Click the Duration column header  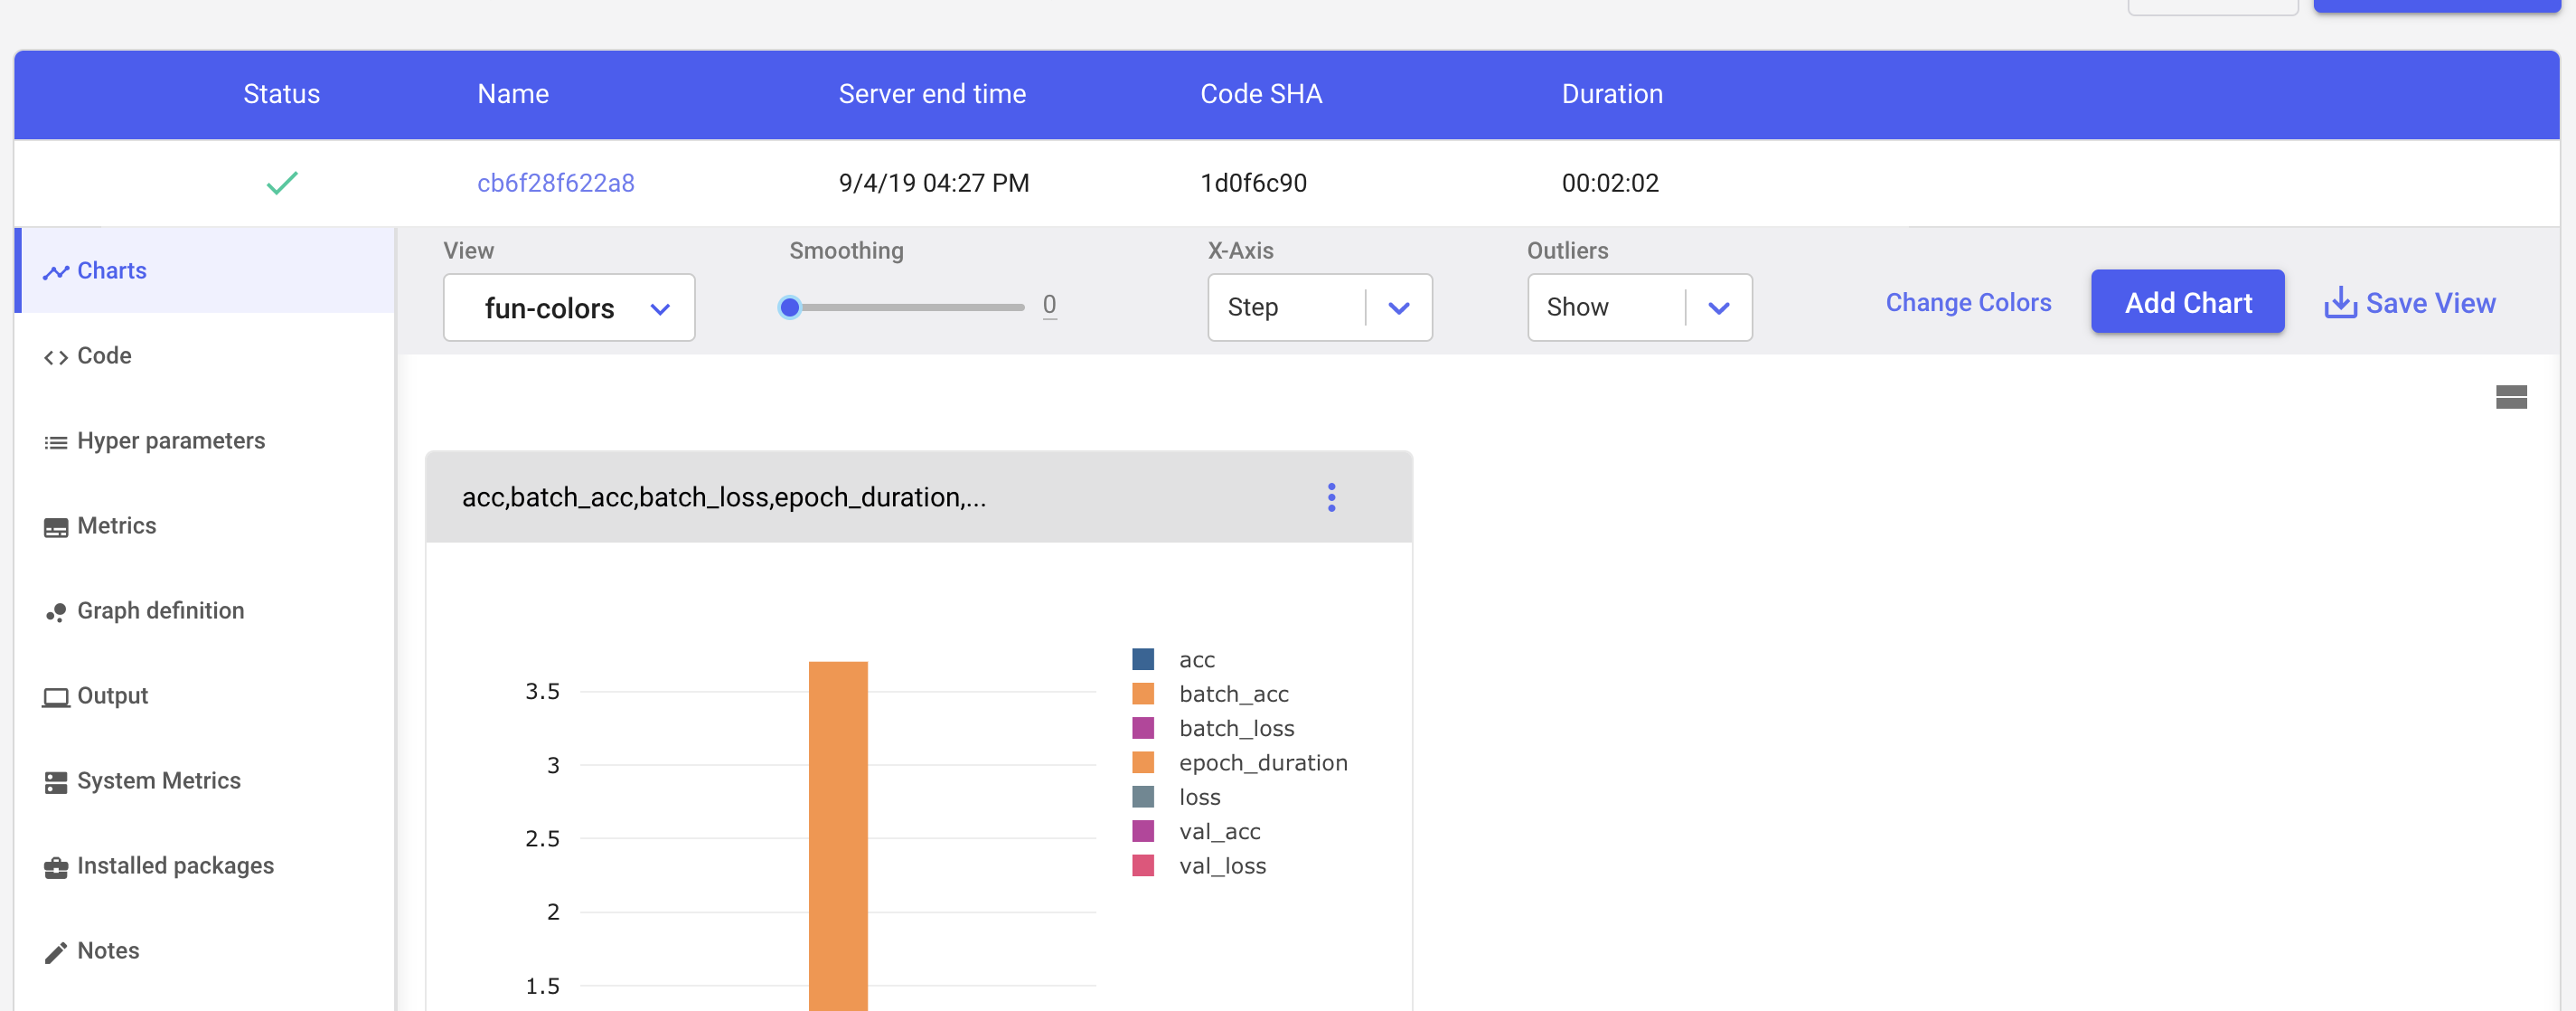1612,94
